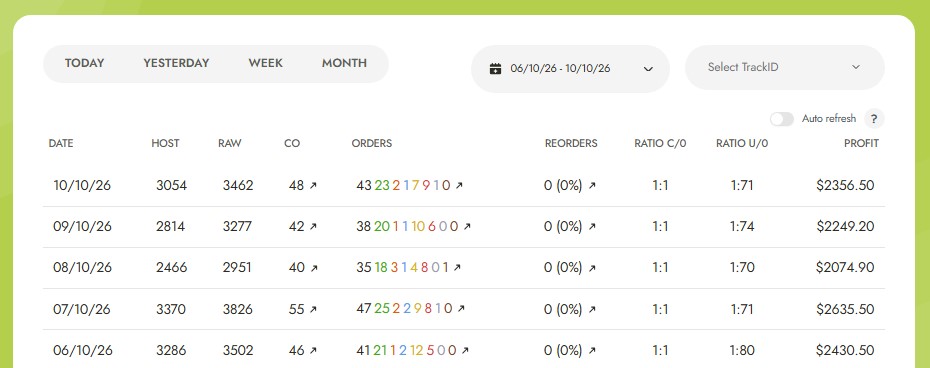Open CO arrow link for 08/10/26 row
The height and width of the screenshot is (368, 930).
point(313,268)
